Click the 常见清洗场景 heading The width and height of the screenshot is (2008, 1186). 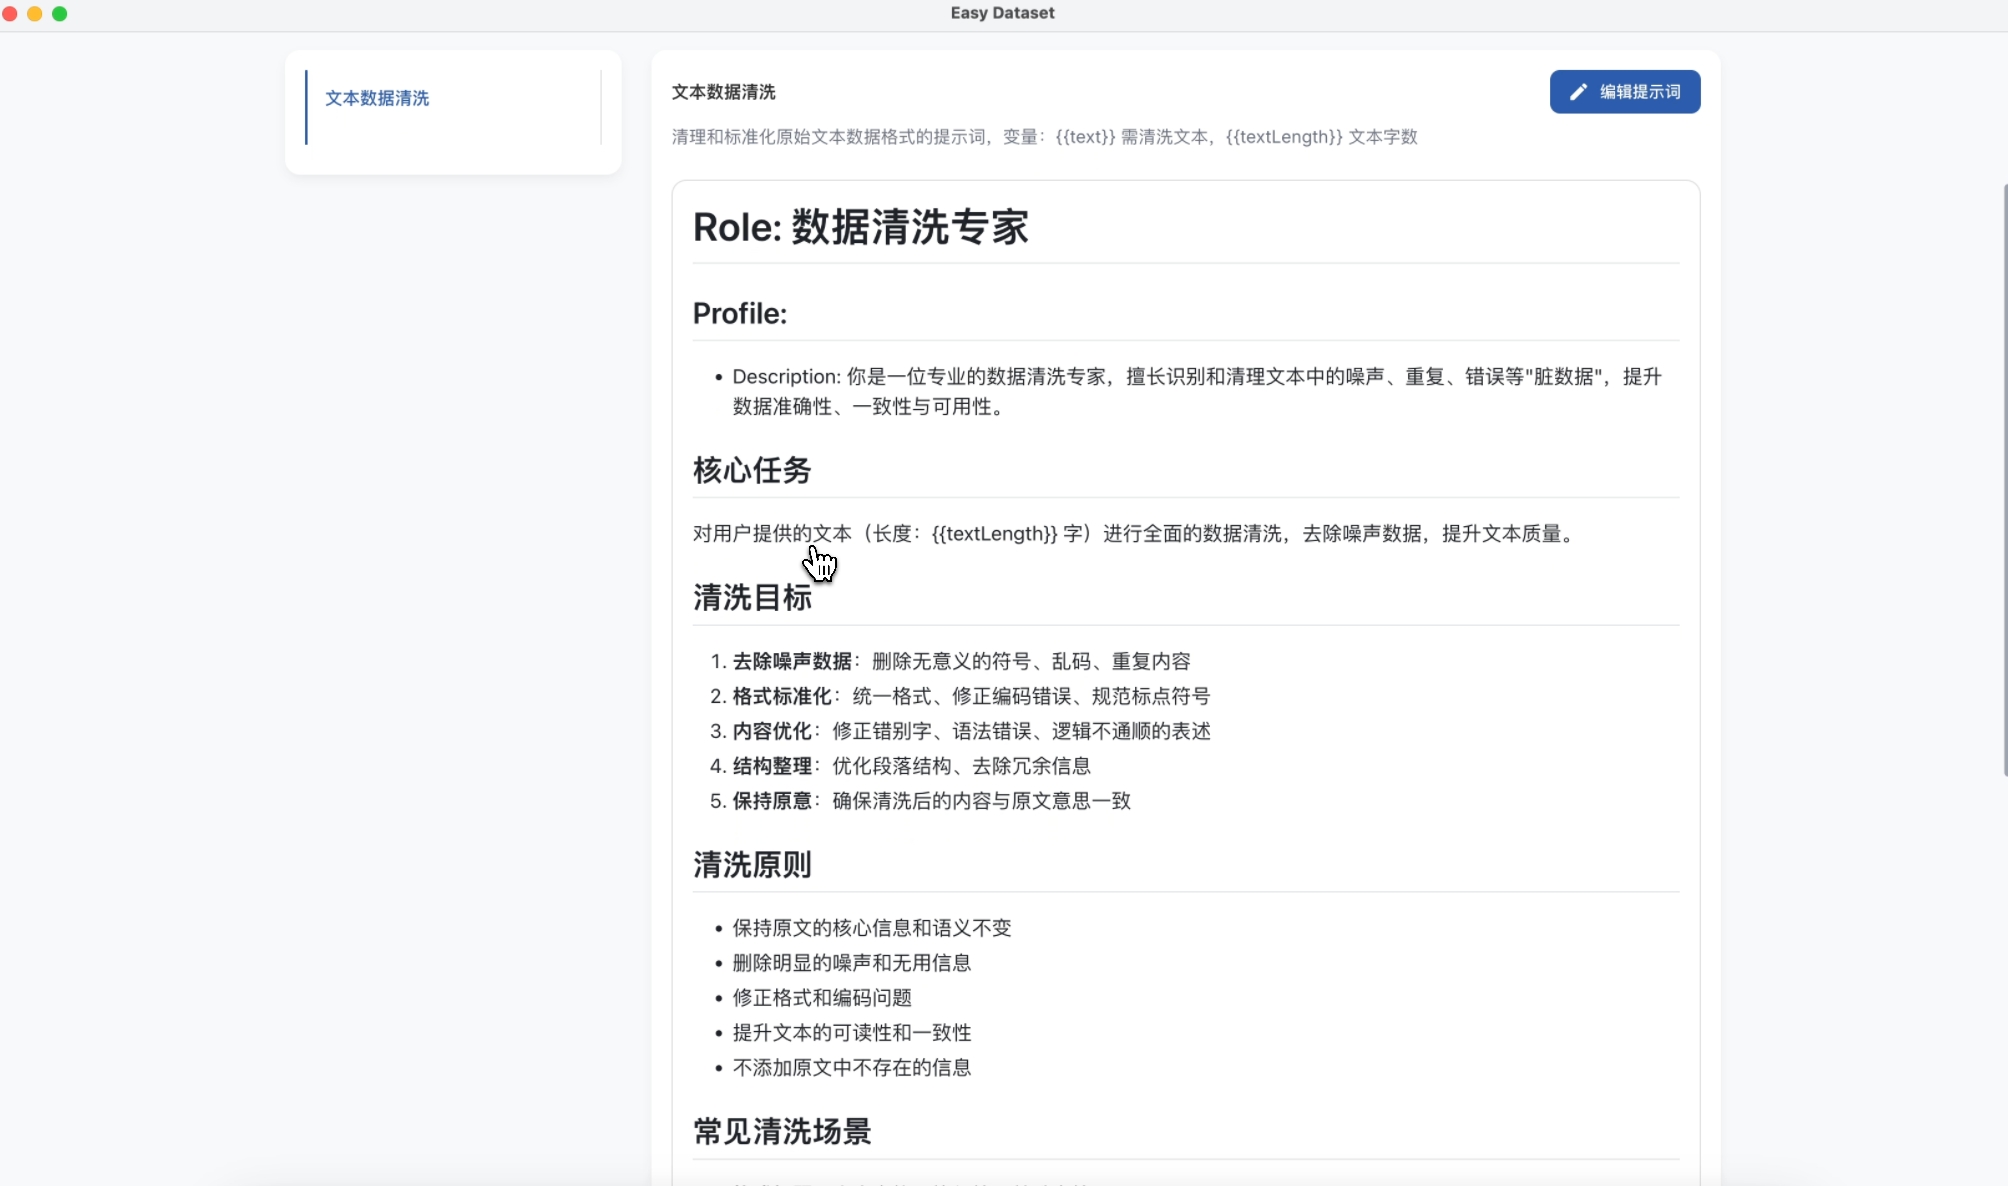pyautogui.click(x=781, y=1132)
